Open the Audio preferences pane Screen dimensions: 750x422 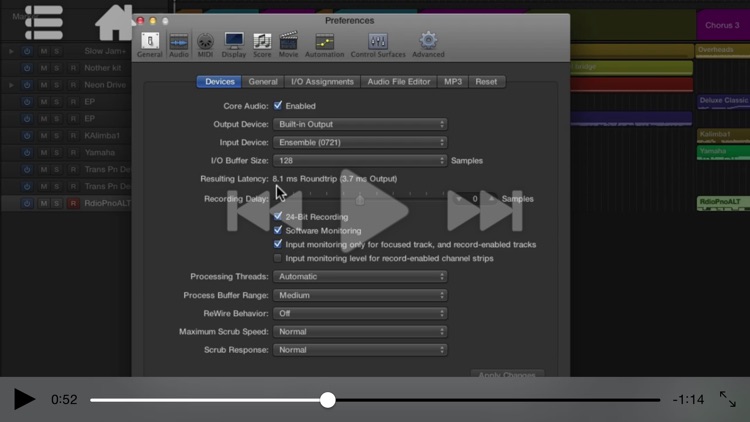[x=178, y=45]
